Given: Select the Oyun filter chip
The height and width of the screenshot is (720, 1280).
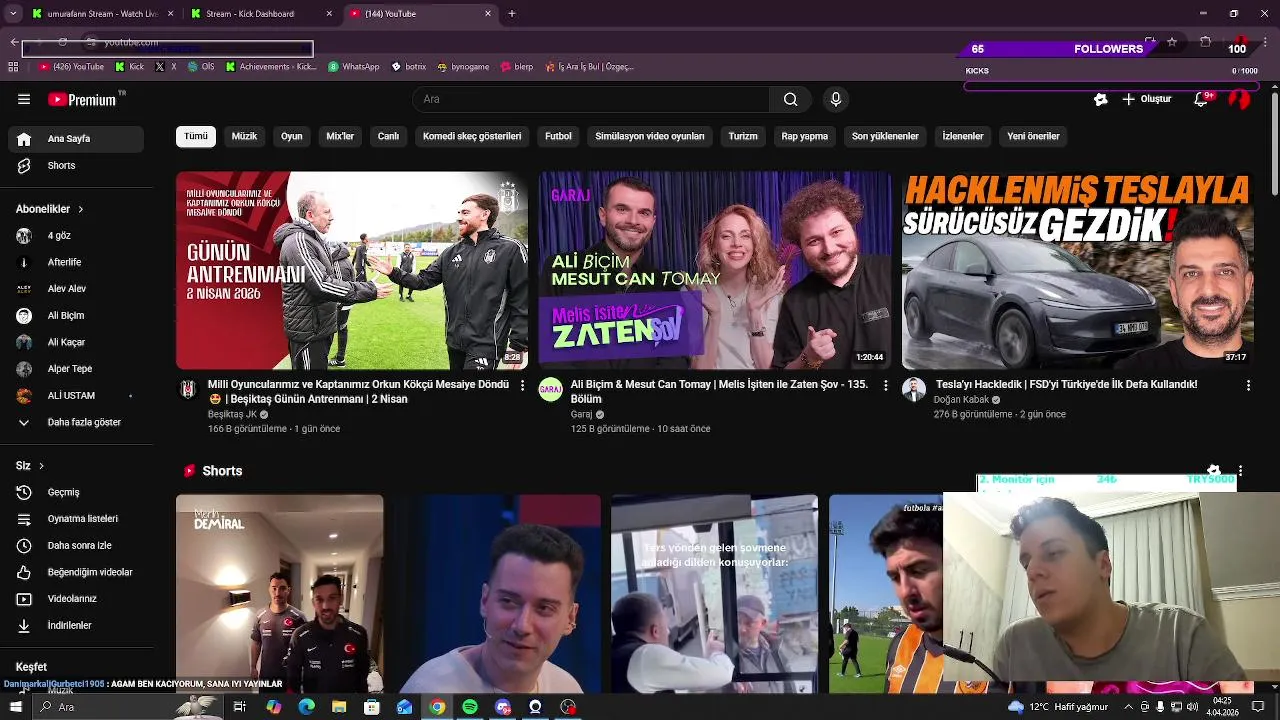Looking at the screenshot, I should pos(292,136).
